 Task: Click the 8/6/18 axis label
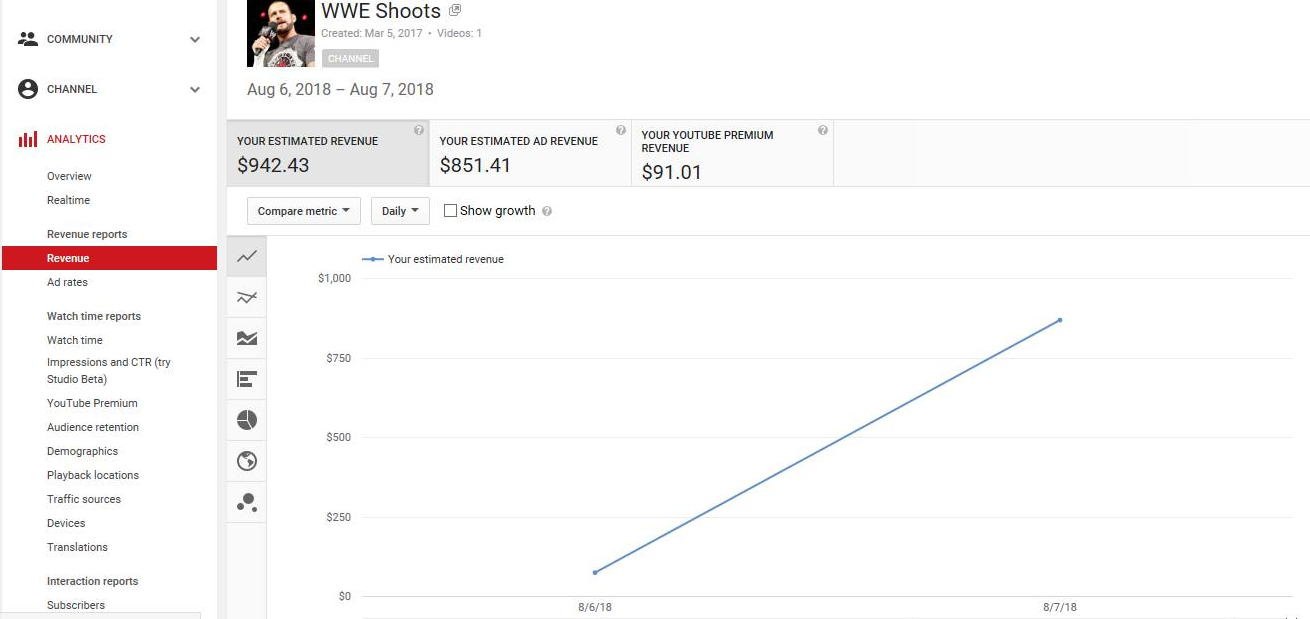pos(595,607)
